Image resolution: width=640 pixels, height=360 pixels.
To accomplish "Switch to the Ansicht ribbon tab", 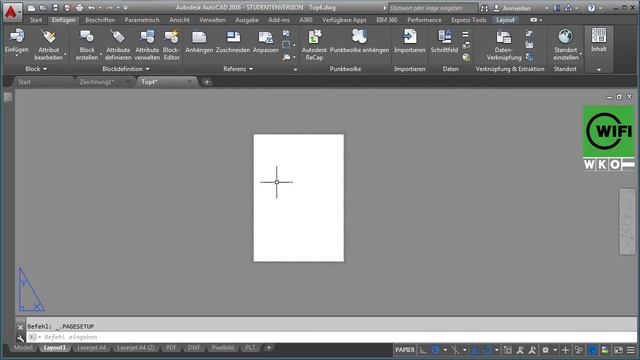I will [x=179, y=20].
